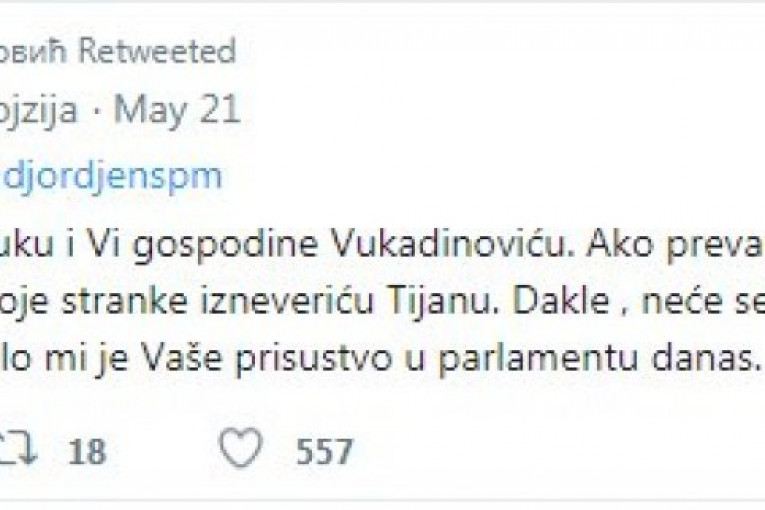765x510 pixels.
Task: Open the @djordjenspm mention link
Action: 110,176
